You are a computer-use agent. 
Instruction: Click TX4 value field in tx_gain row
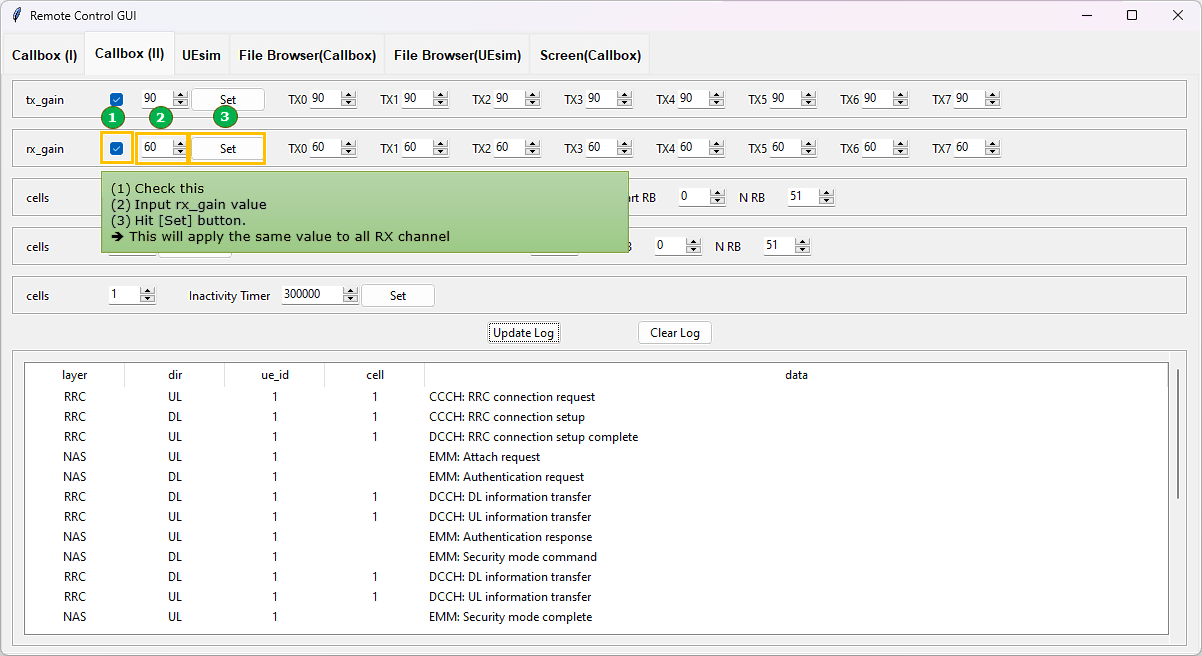[x=693, y=99]
